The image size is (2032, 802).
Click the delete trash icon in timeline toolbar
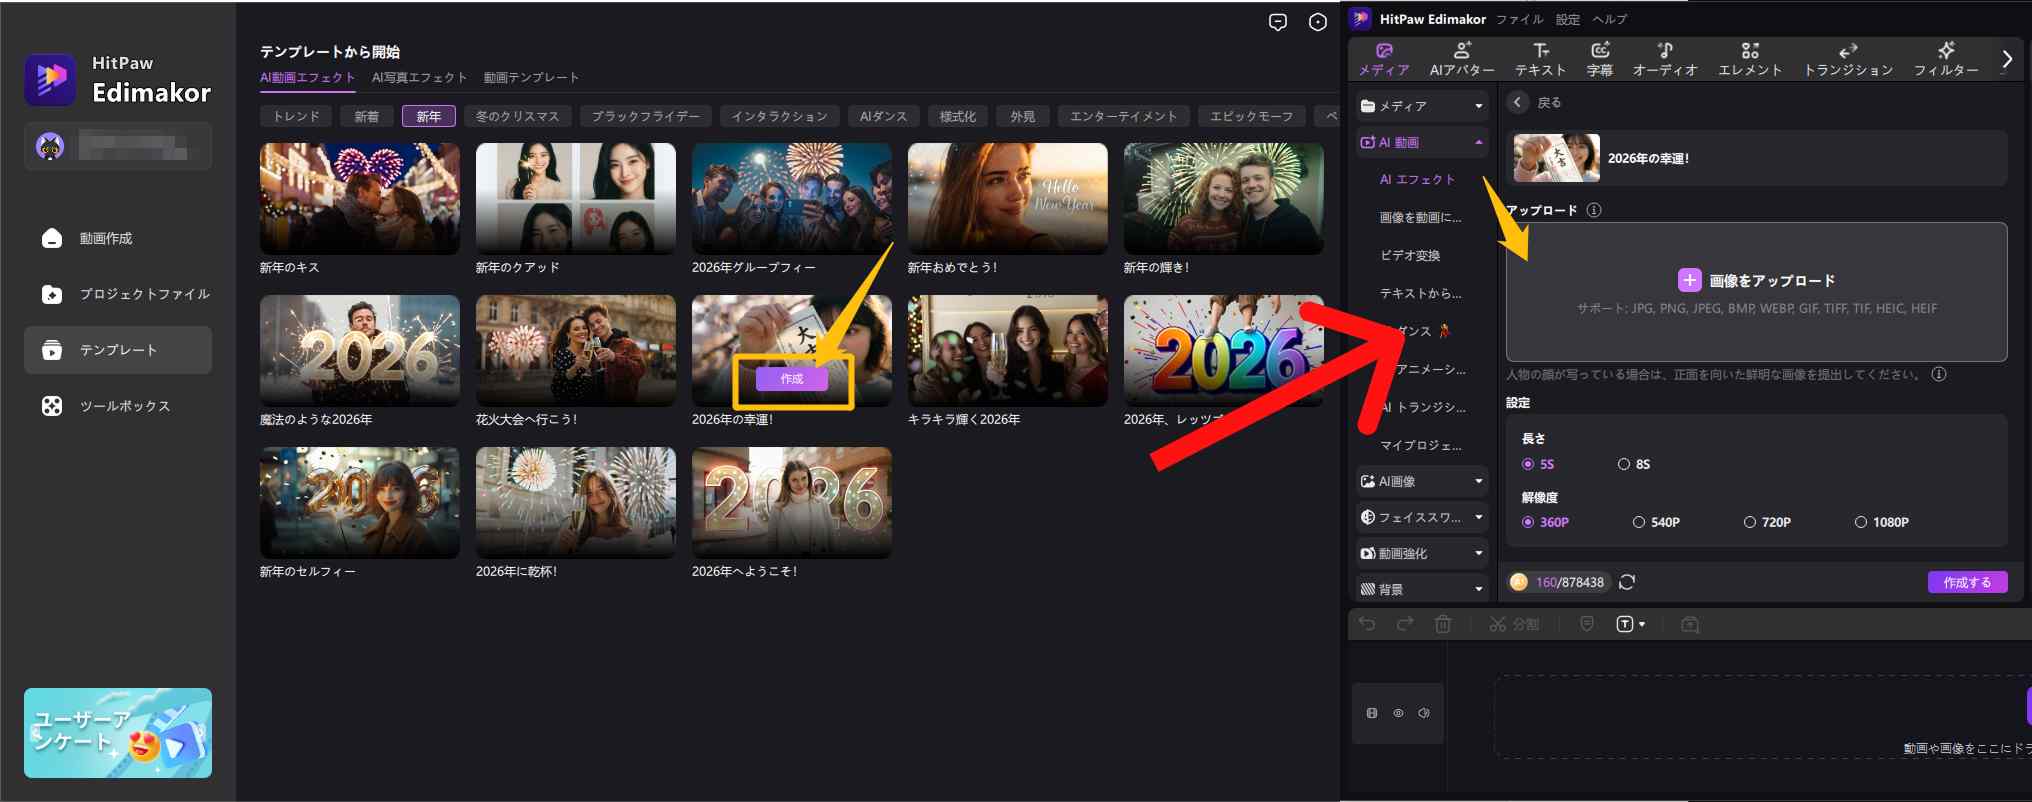[x=1443, y=624]
